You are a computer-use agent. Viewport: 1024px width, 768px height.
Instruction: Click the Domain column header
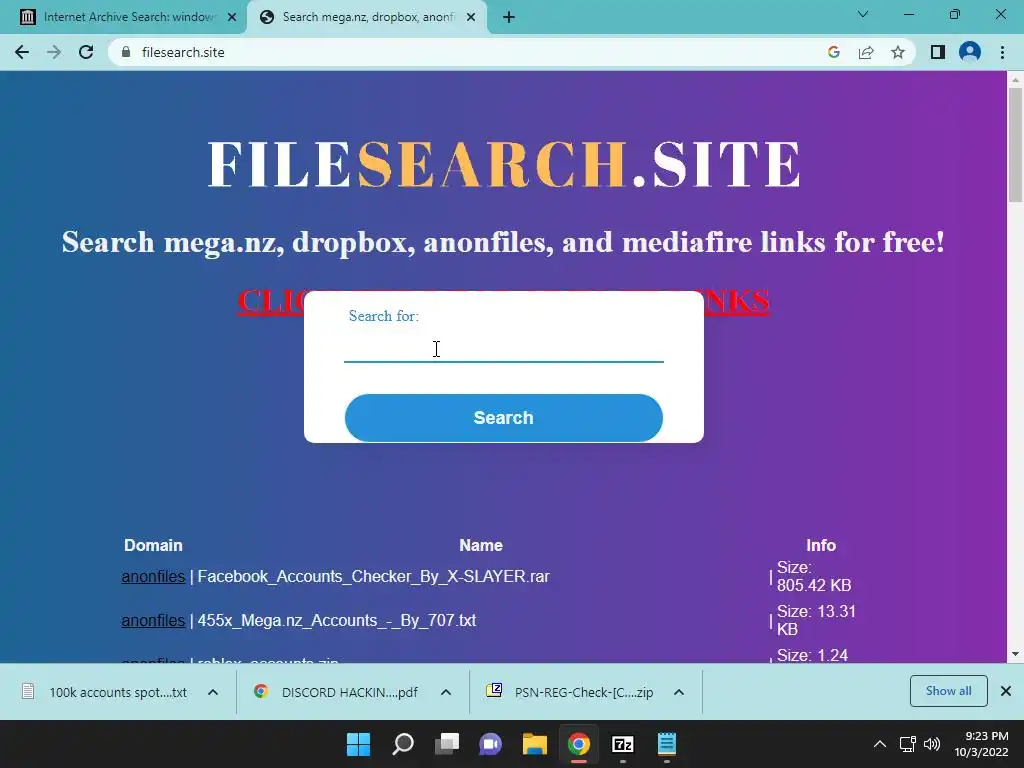tap(153, 545)
